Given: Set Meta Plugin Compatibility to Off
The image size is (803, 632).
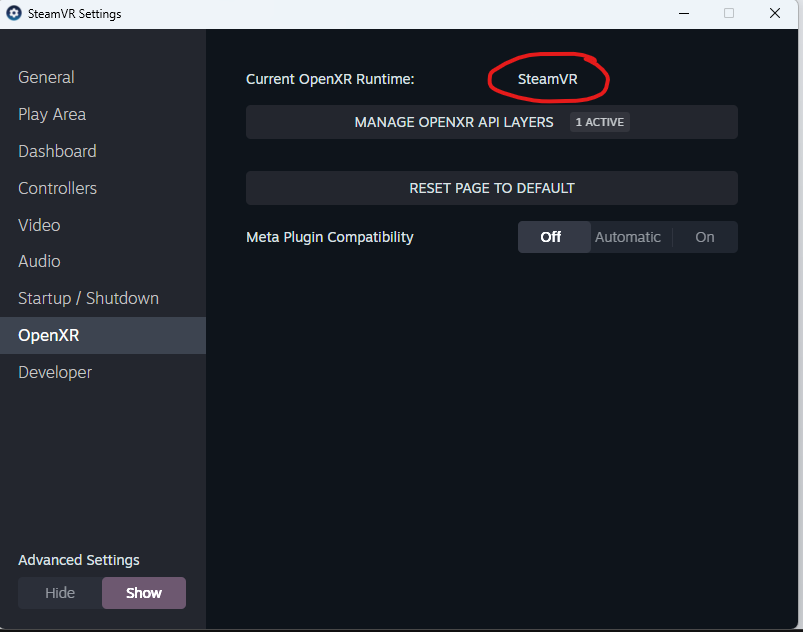Looking at the screenshot, I should 554,237.
